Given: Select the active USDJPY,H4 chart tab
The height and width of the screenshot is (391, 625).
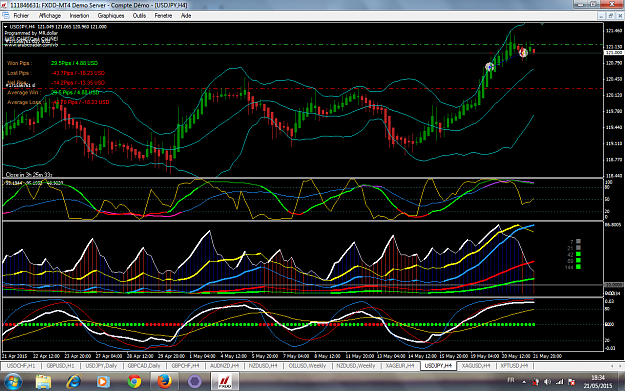Looking at the screenshot, I should (x=438, y=365).
